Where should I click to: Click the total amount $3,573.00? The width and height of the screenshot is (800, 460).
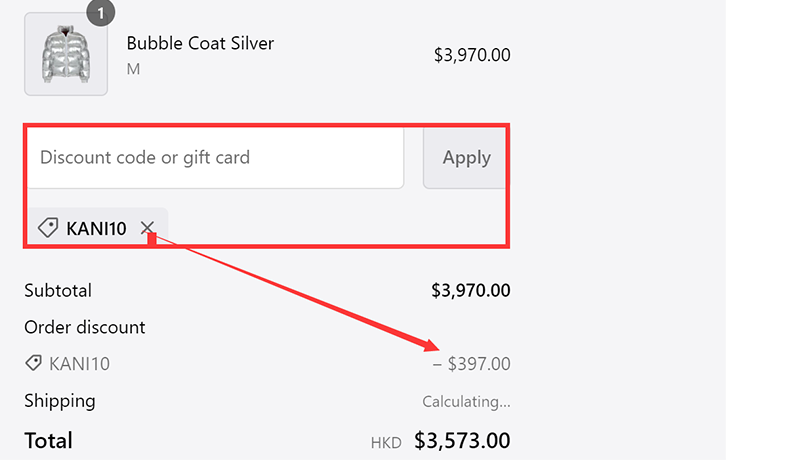[462, 441]
